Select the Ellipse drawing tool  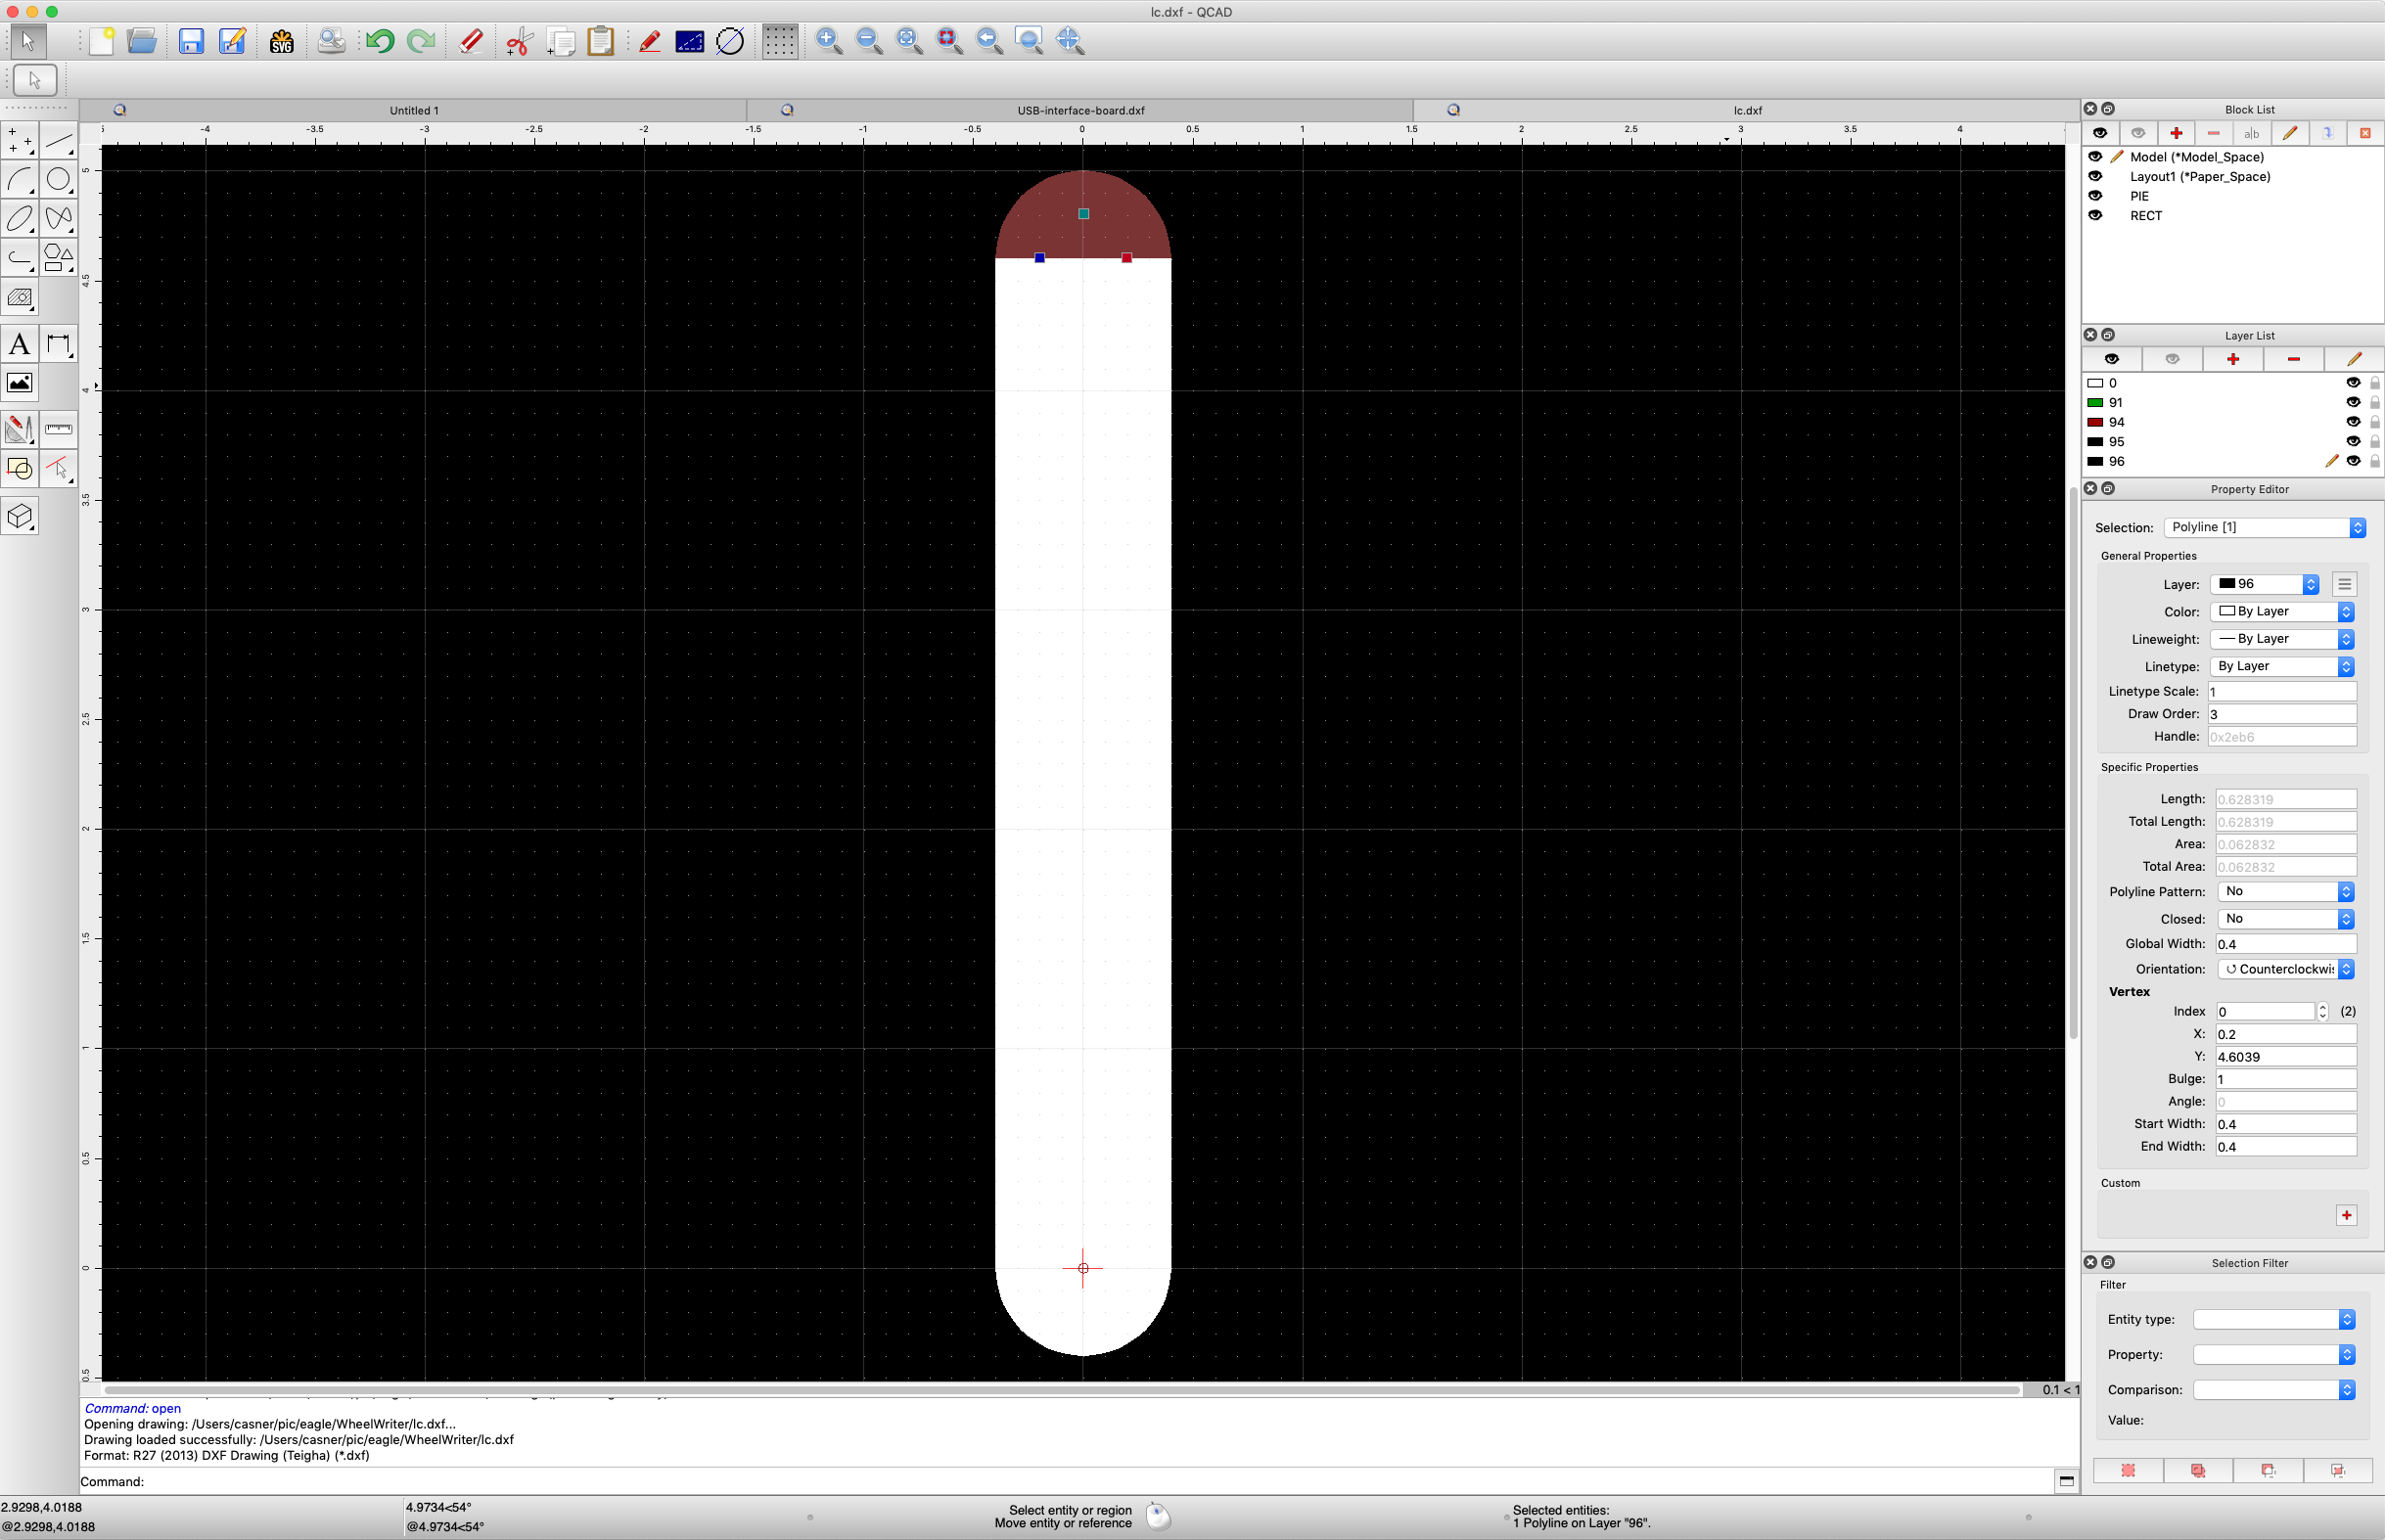tap(20, 219)
